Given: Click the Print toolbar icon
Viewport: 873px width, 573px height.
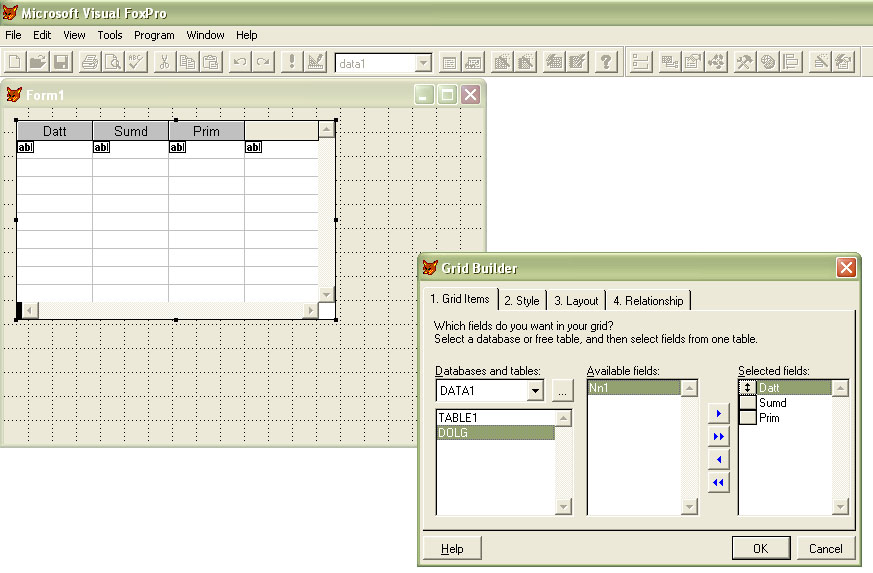Looking at the screenshot, I should pyautogui.click(x=89, y=62).
